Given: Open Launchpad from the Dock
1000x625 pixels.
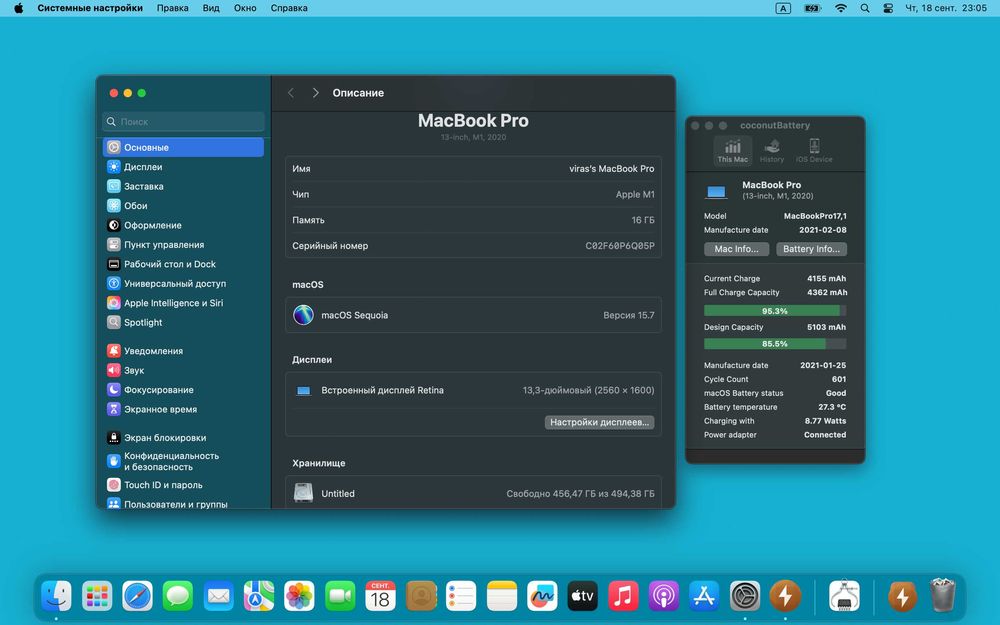Looking at the screenshot, I should click(97, 597).
